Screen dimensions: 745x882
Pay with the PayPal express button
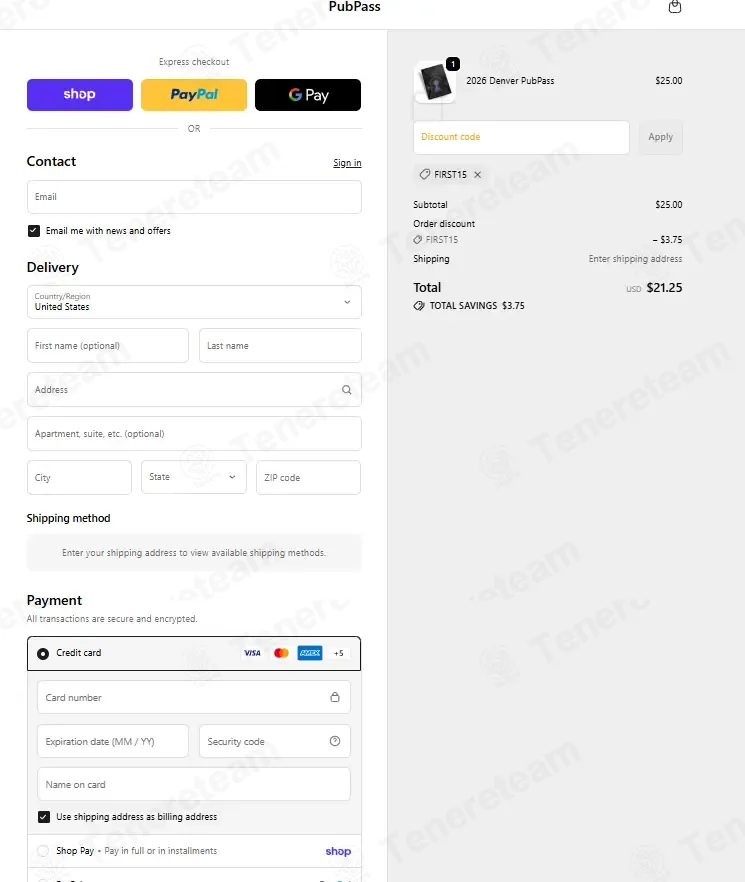(194, 95)
